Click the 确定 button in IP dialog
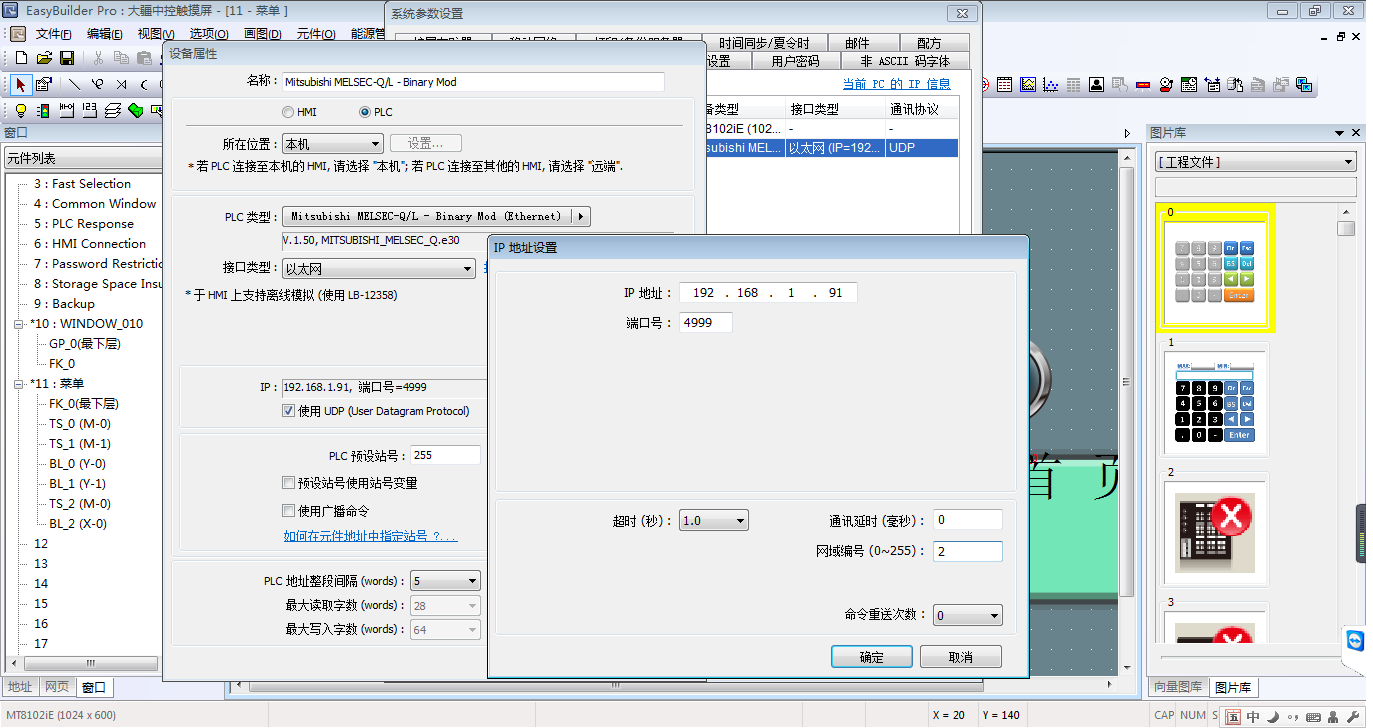1373x728 pixels. [871, 657]
